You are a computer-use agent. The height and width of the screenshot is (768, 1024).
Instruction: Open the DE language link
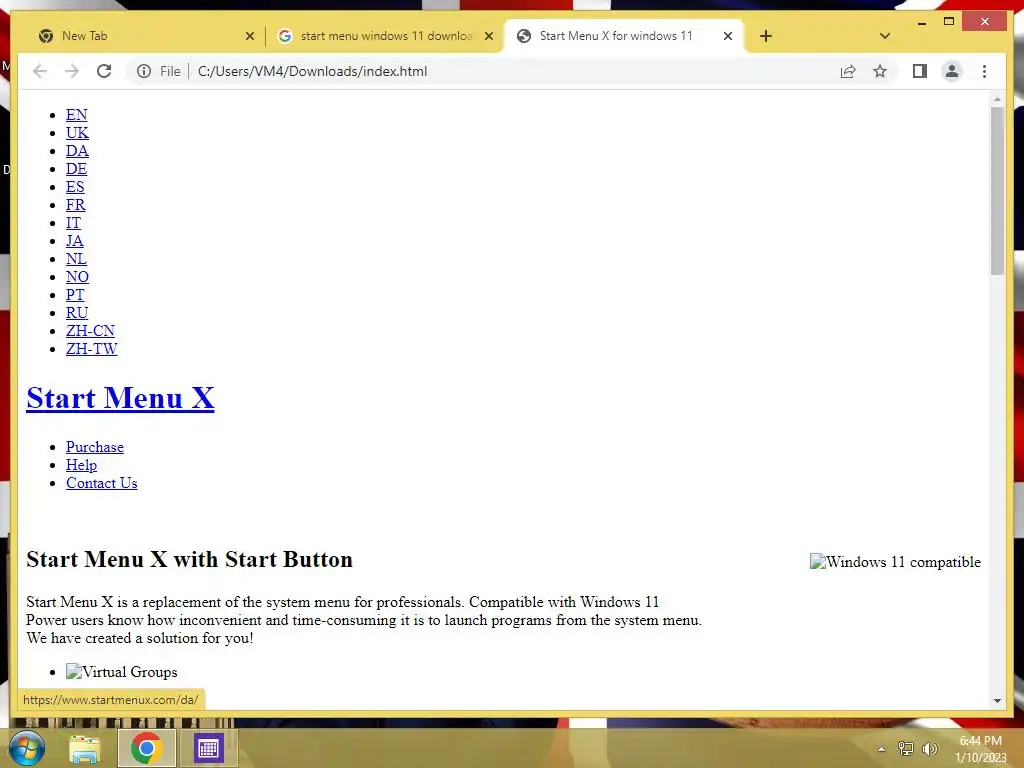[x=76, y=169]
